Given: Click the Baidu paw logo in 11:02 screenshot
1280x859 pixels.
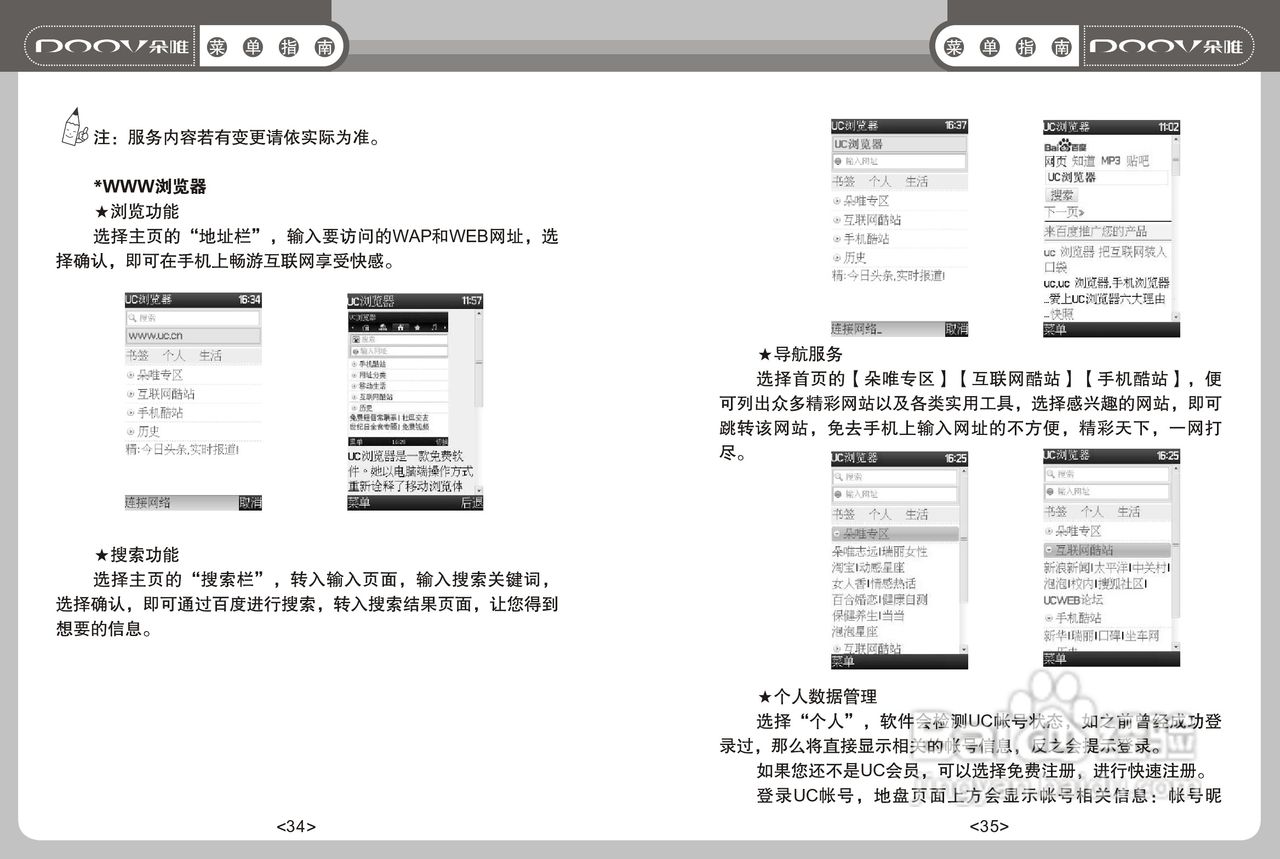Looking at the screenshot, I should [x=1065, y=145].
